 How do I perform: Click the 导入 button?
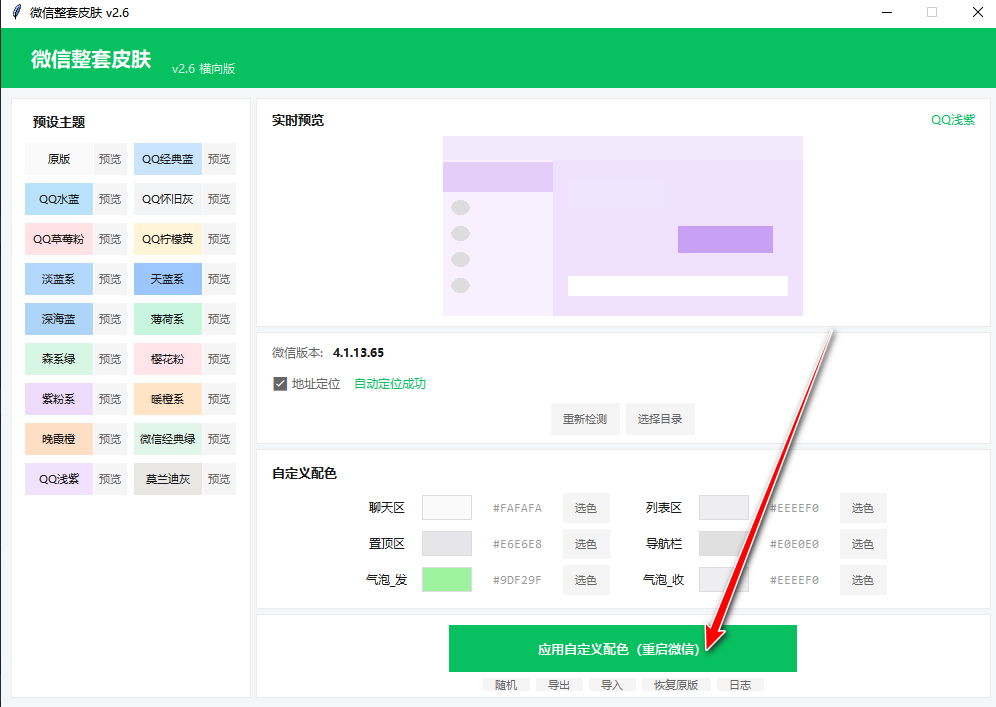[x=612, y=685]
